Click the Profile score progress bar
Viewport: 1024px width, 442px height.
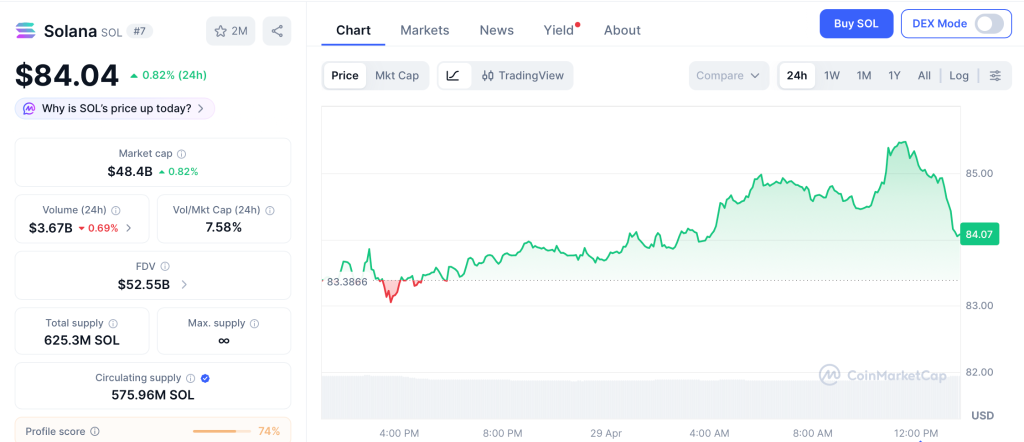pos(222,431)
